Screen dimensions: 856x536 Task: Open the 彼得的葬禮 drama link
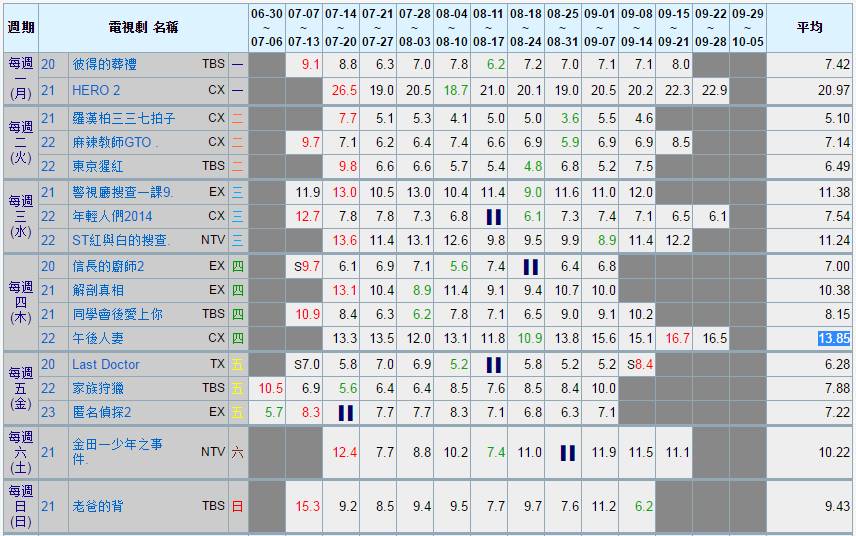[104, 64]
